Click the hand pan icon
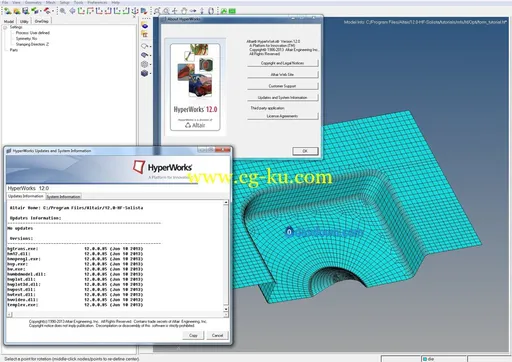Image resolution: width=512 pixels, height=362 pixels. coord(184,11)
